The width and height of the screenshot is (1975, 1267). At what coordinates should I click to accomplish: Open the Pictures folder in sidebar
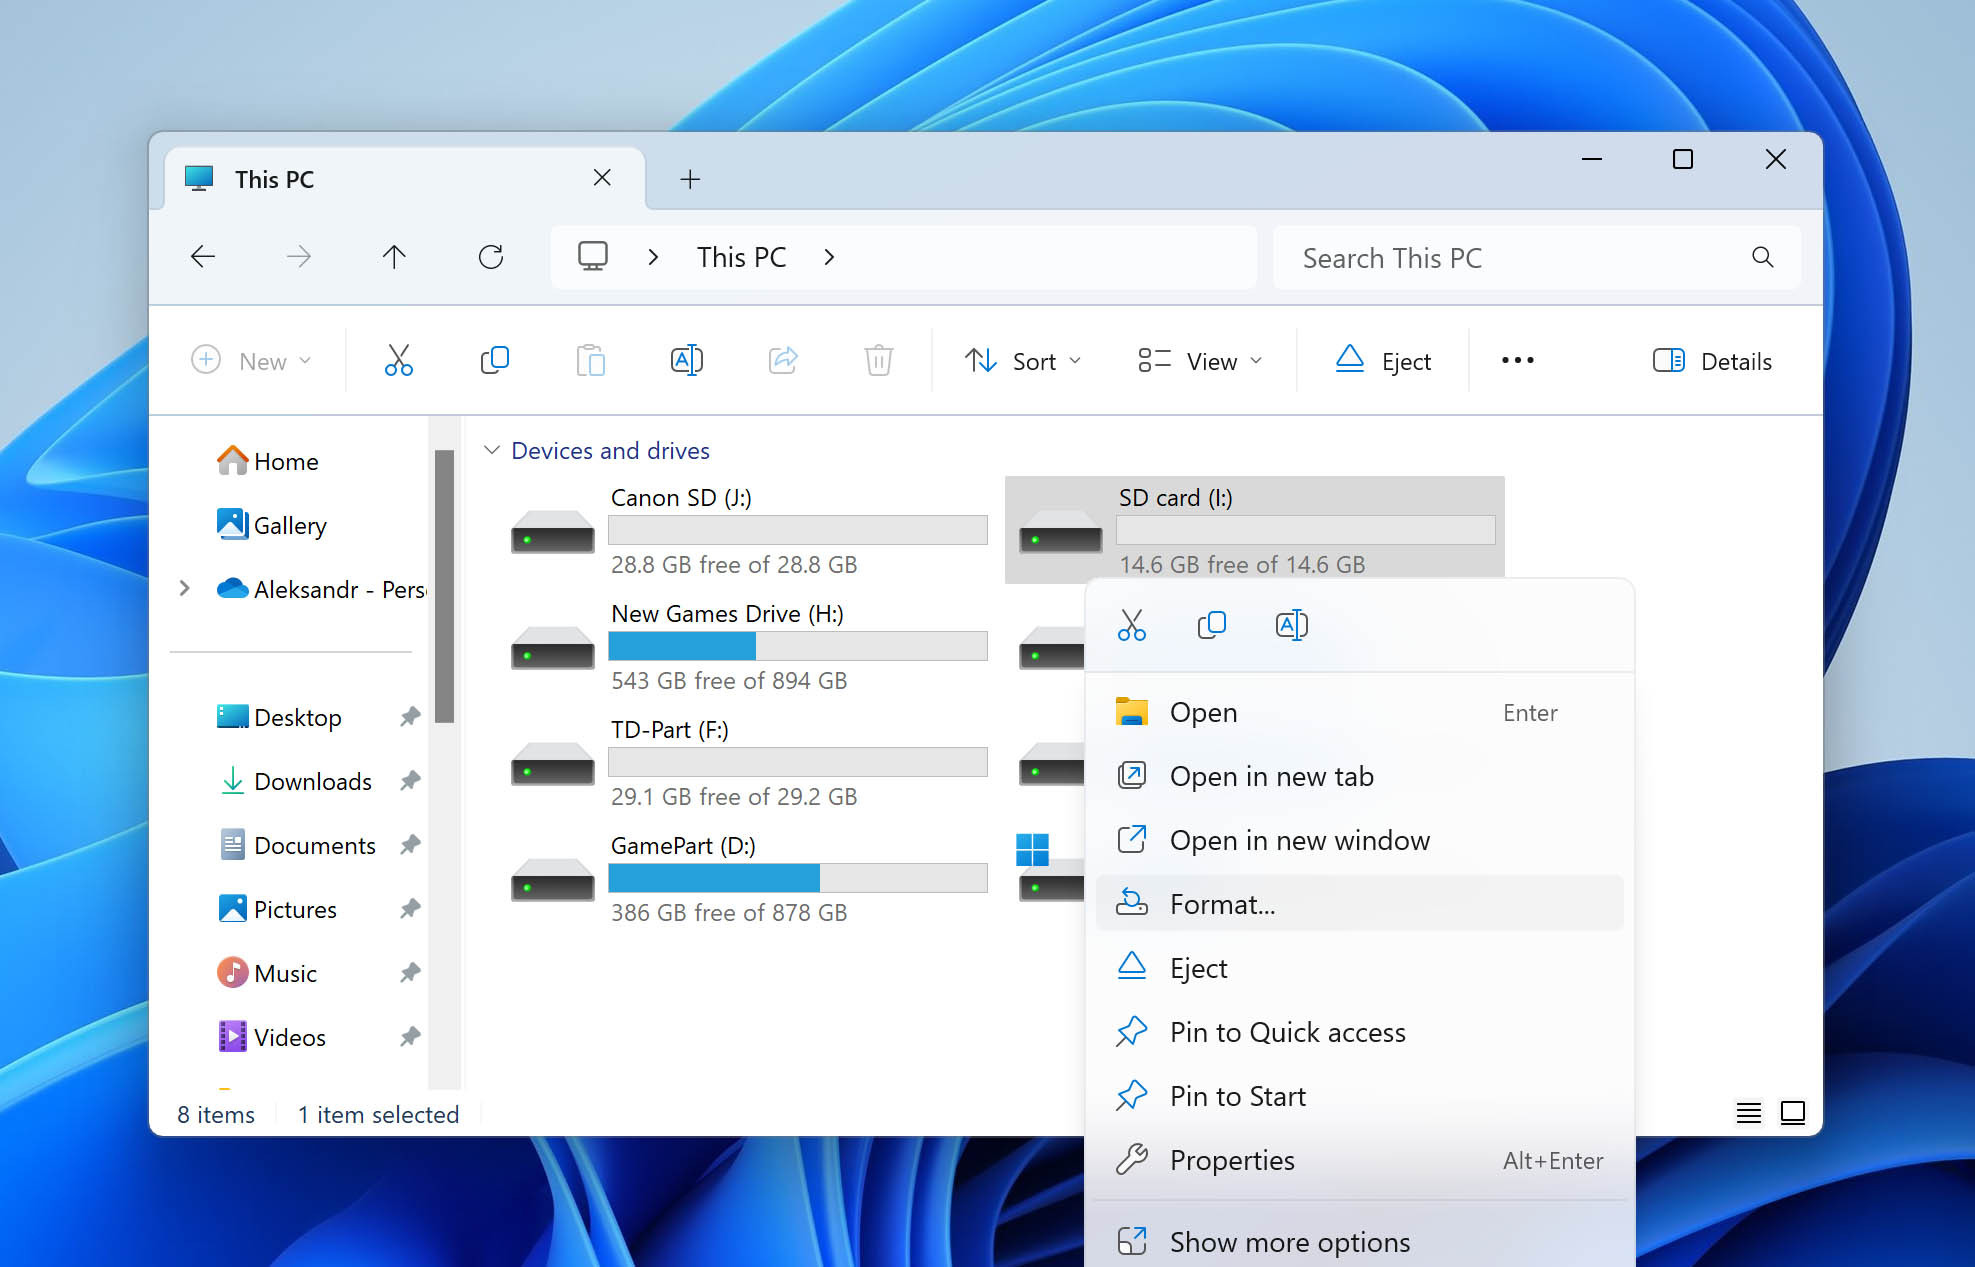point(277,909)
